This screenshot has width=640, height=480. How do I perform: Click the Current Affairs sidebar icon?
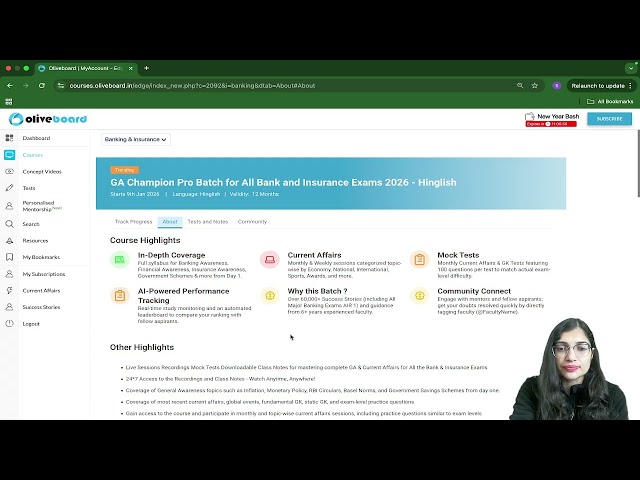[10, 290]
